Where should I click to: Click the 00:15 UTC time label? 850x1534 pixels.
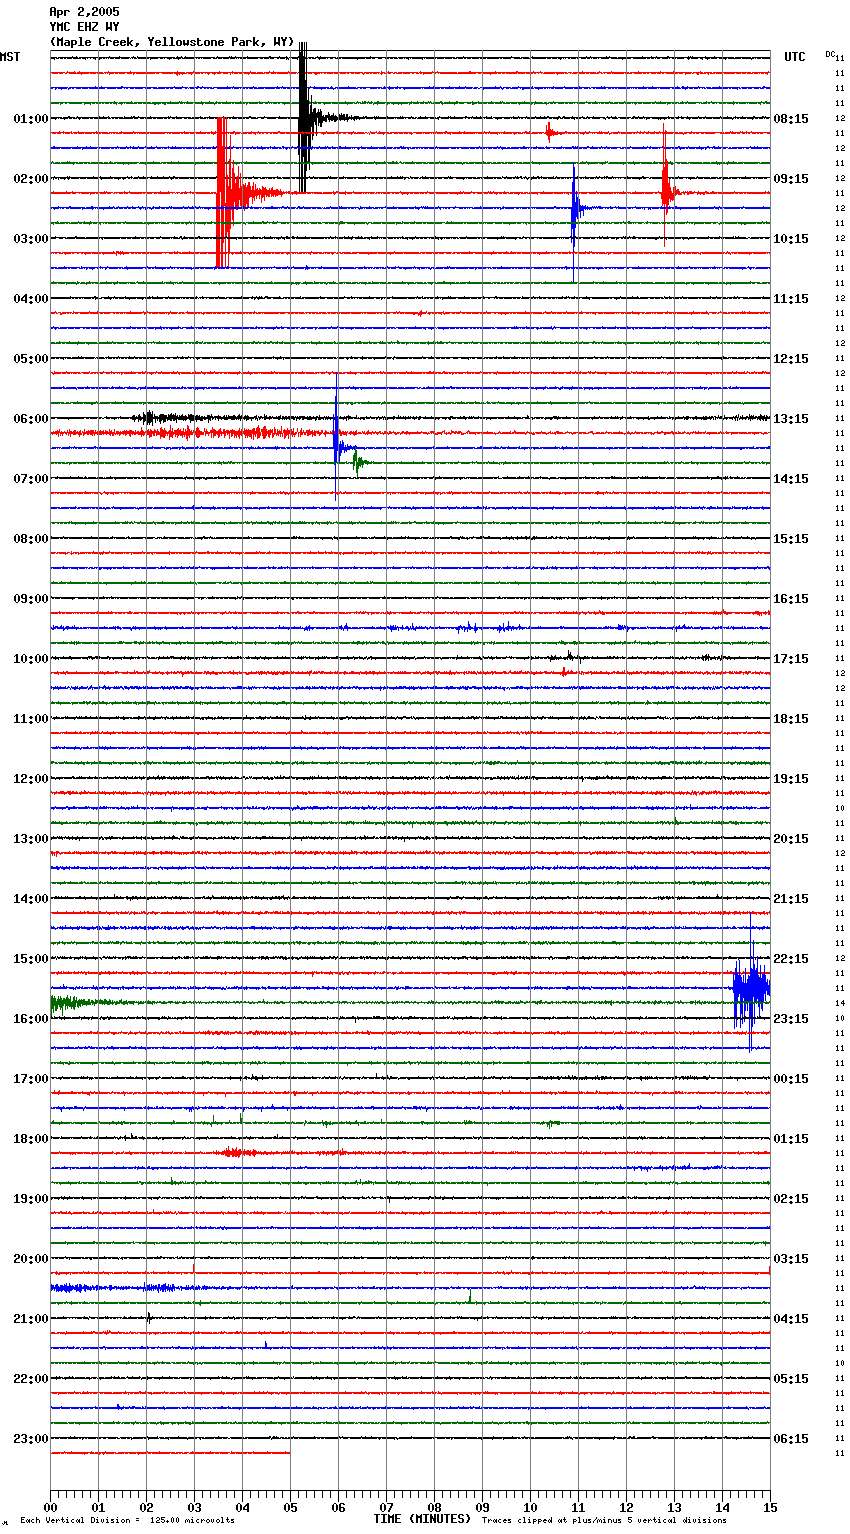coord(791,1079)
